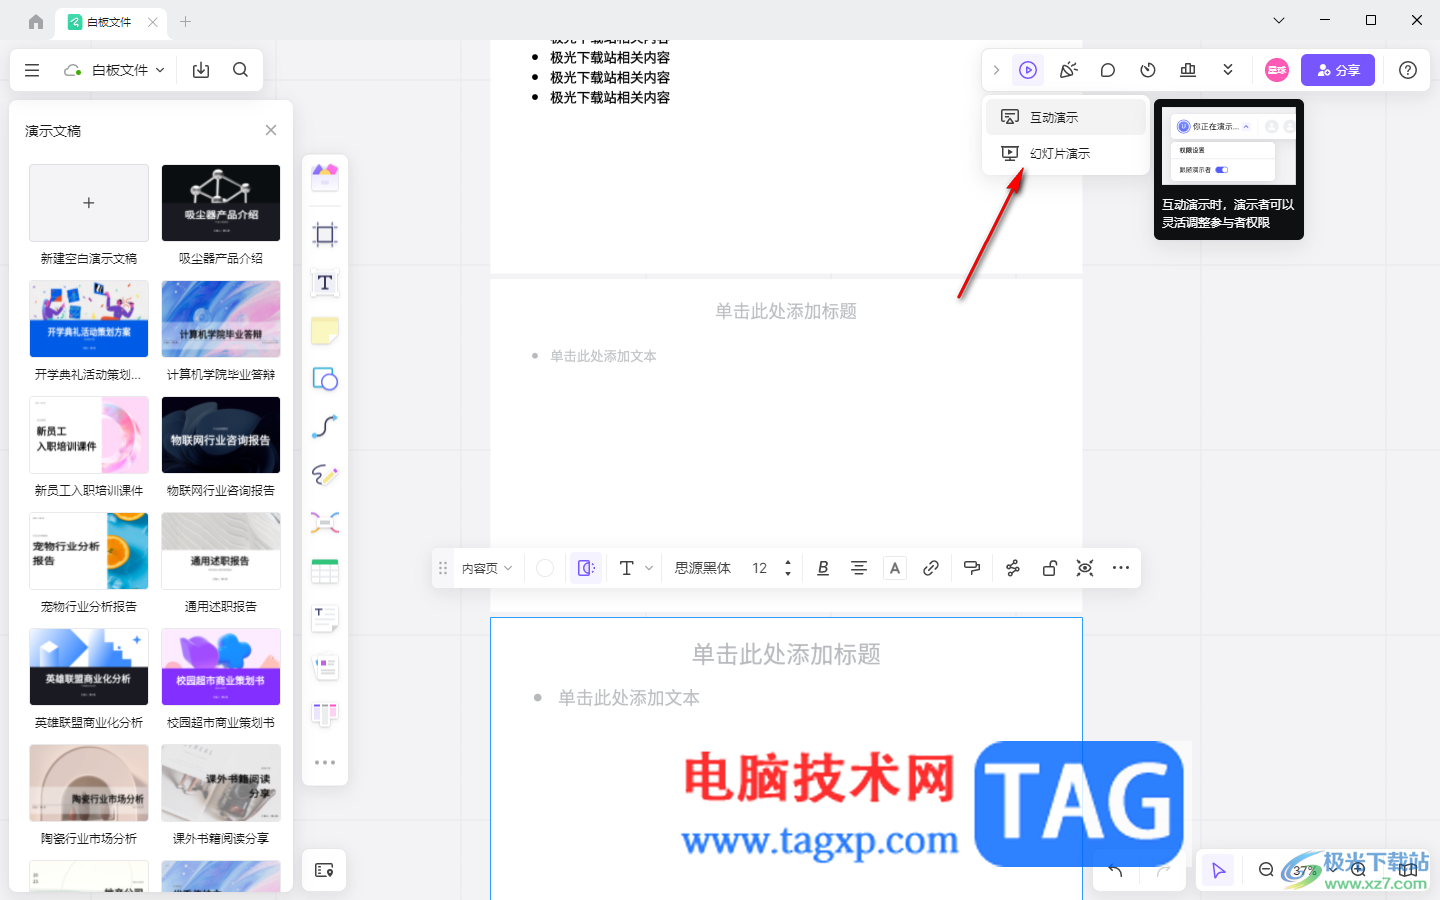Expand the collapsed top toolbar arrow

996,70
